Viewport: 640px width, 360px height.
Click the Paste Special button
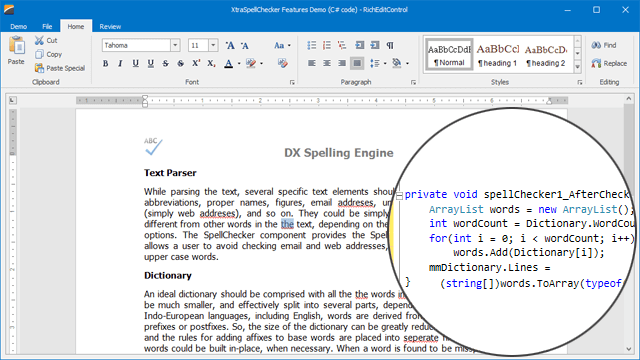pyautogui.click(x=60, y=68)
